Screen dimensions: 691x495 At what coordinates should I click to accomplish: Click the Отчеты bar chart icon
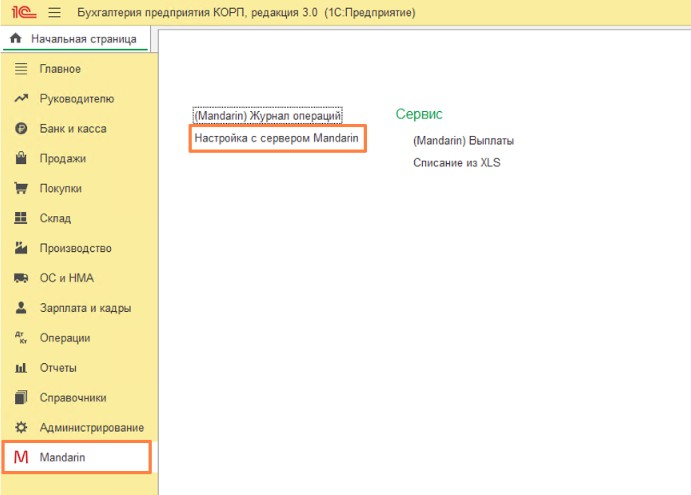tap(21, 368)
